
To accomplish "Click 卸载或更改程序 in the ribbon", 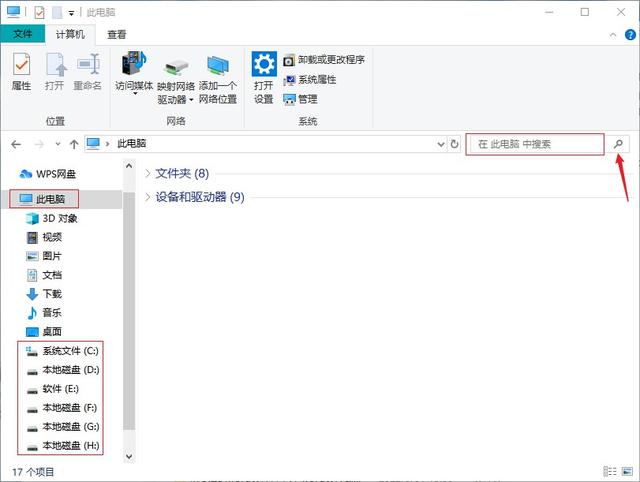I will 324,60.
